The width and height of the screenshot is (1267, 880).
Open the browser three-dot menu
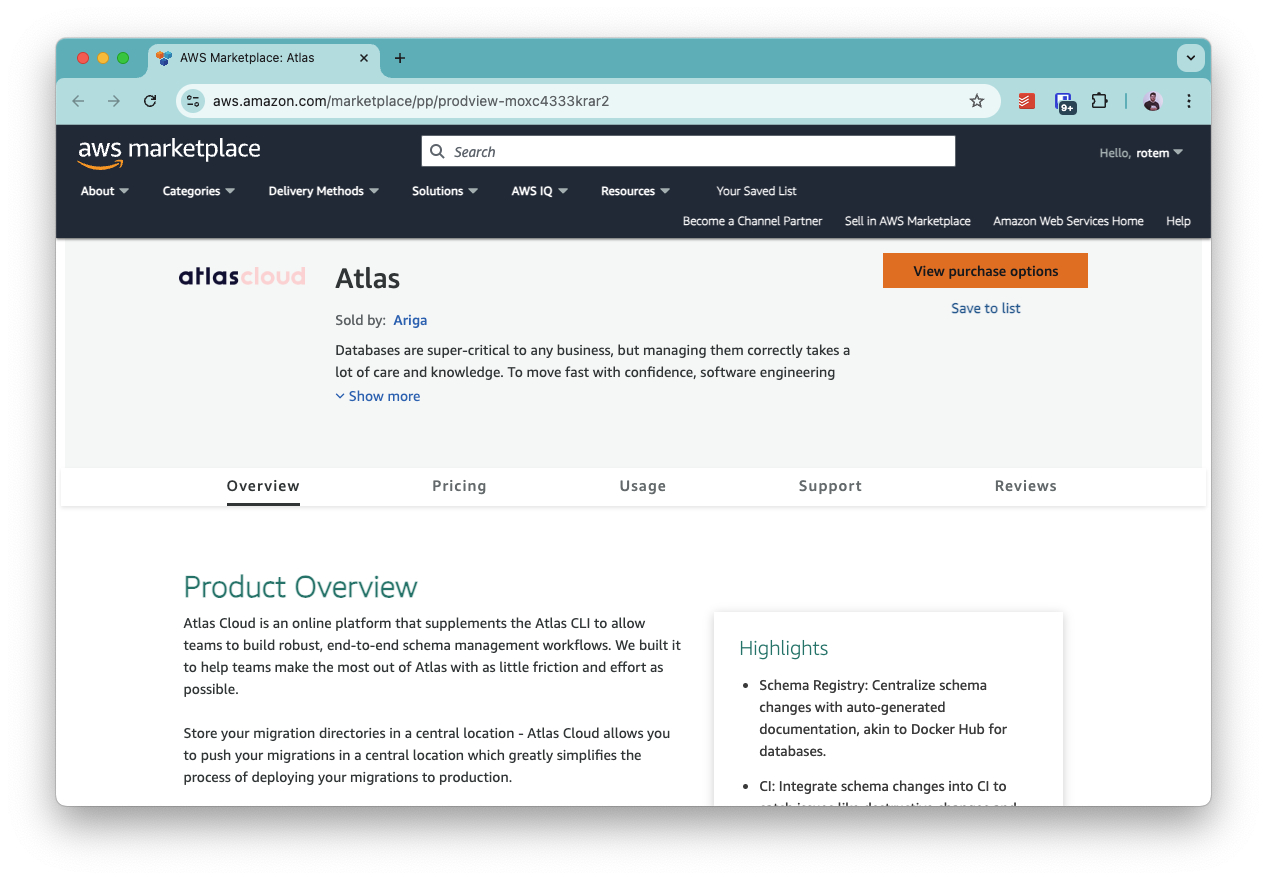click(1188, 101)
